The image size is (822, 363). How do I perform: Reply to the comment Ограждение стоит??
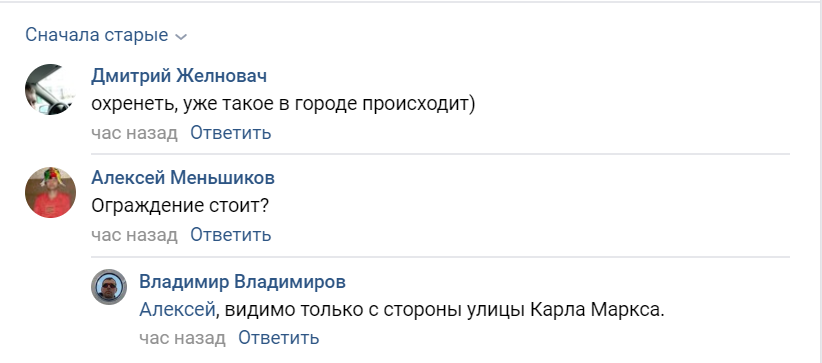(x=231, y=234)
